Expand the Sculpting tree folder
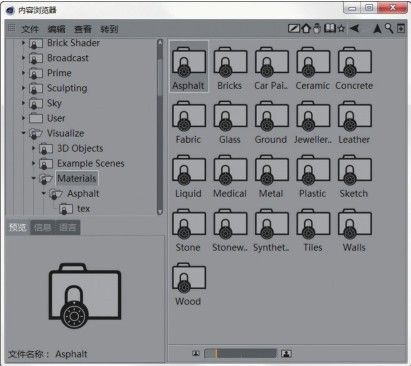This screenshot has width=411, height=366. (23, 88)
